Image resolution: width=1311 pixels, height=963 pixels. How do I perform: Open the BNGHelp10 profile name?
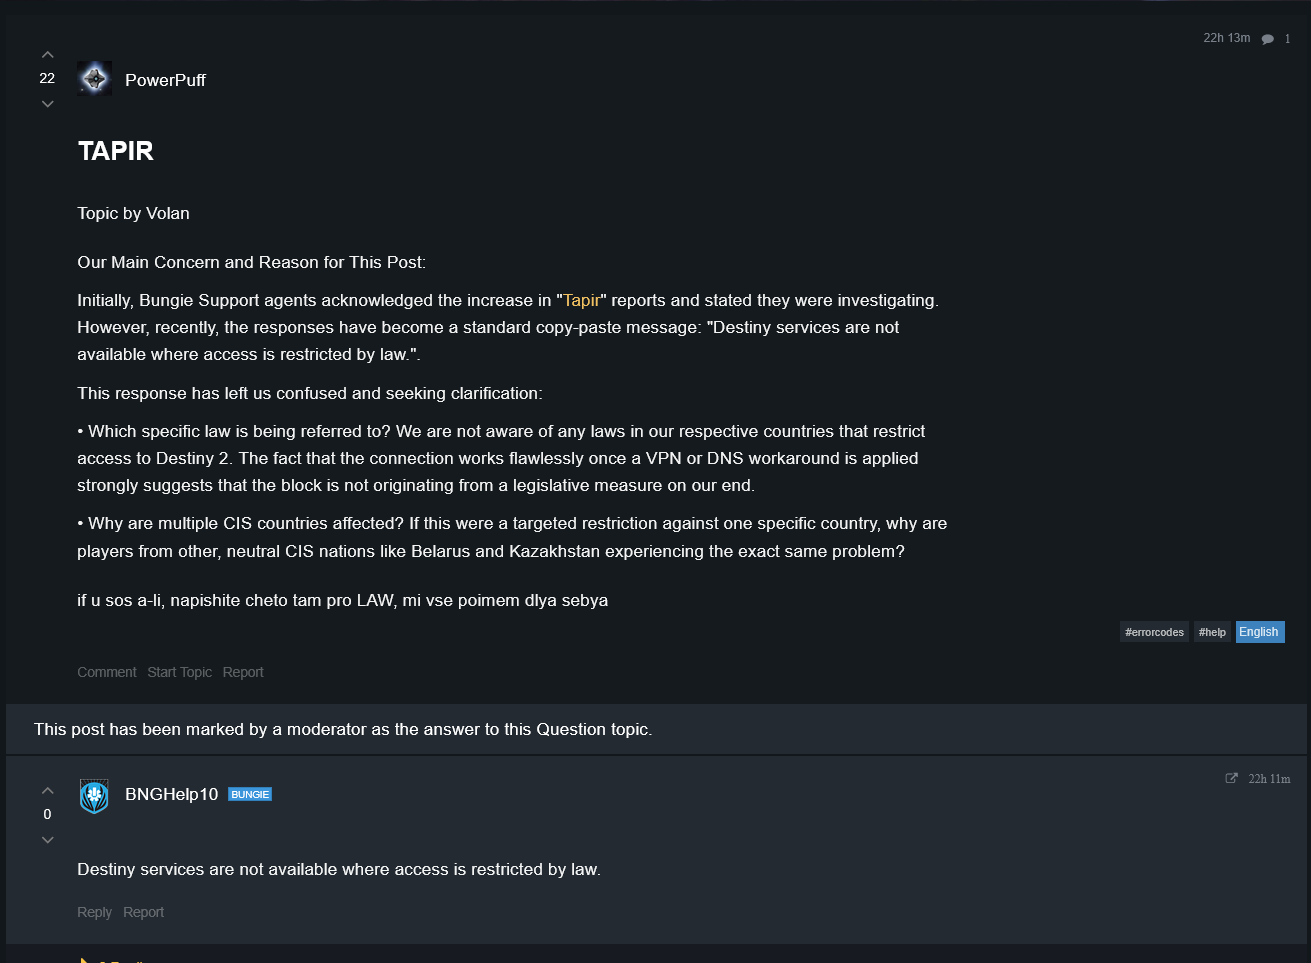(x=171, y=794)
